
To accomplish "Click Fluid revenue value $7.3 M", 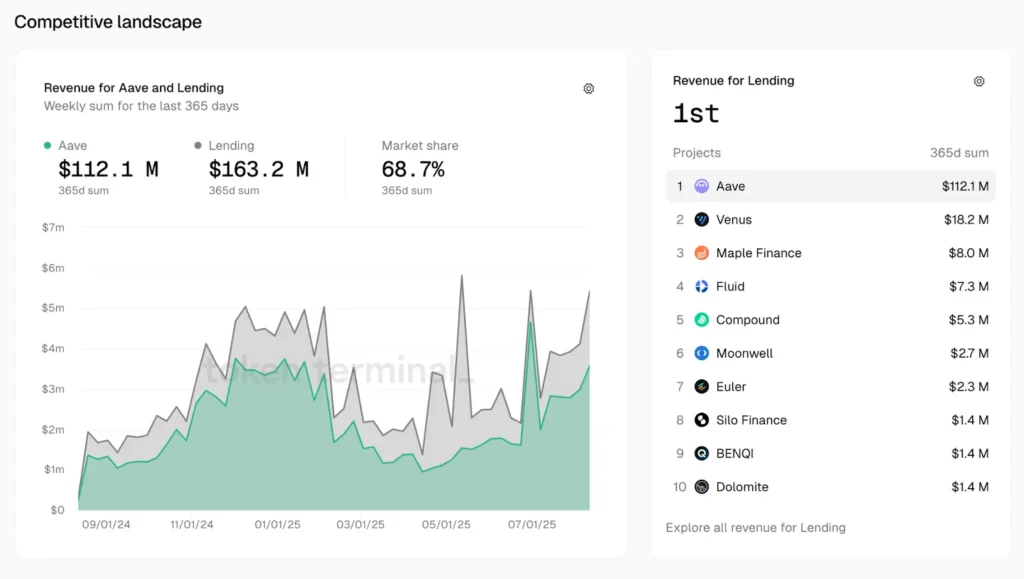I will tap(968, 286).
